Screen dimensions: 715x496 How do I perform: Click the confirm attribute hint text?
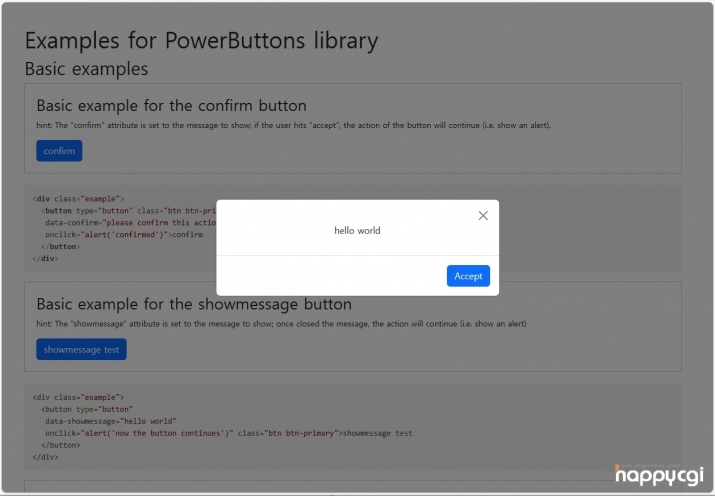coord(294,125)
